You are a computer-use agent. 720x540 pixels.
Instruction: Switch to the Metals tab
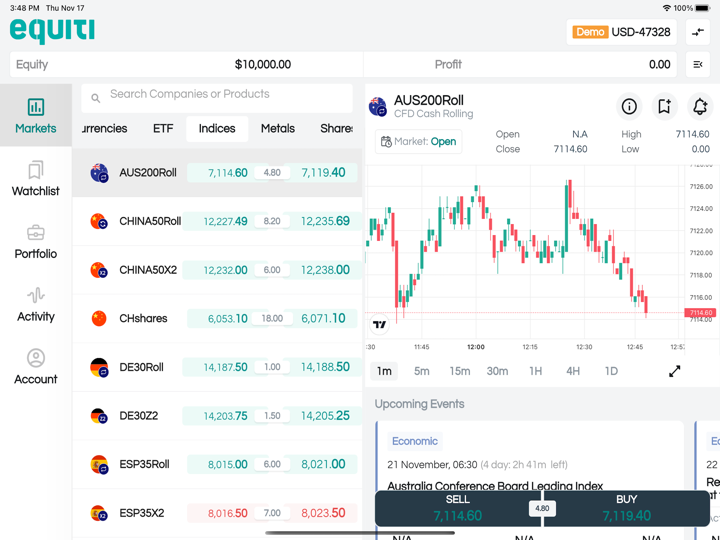tap(277, 128)
